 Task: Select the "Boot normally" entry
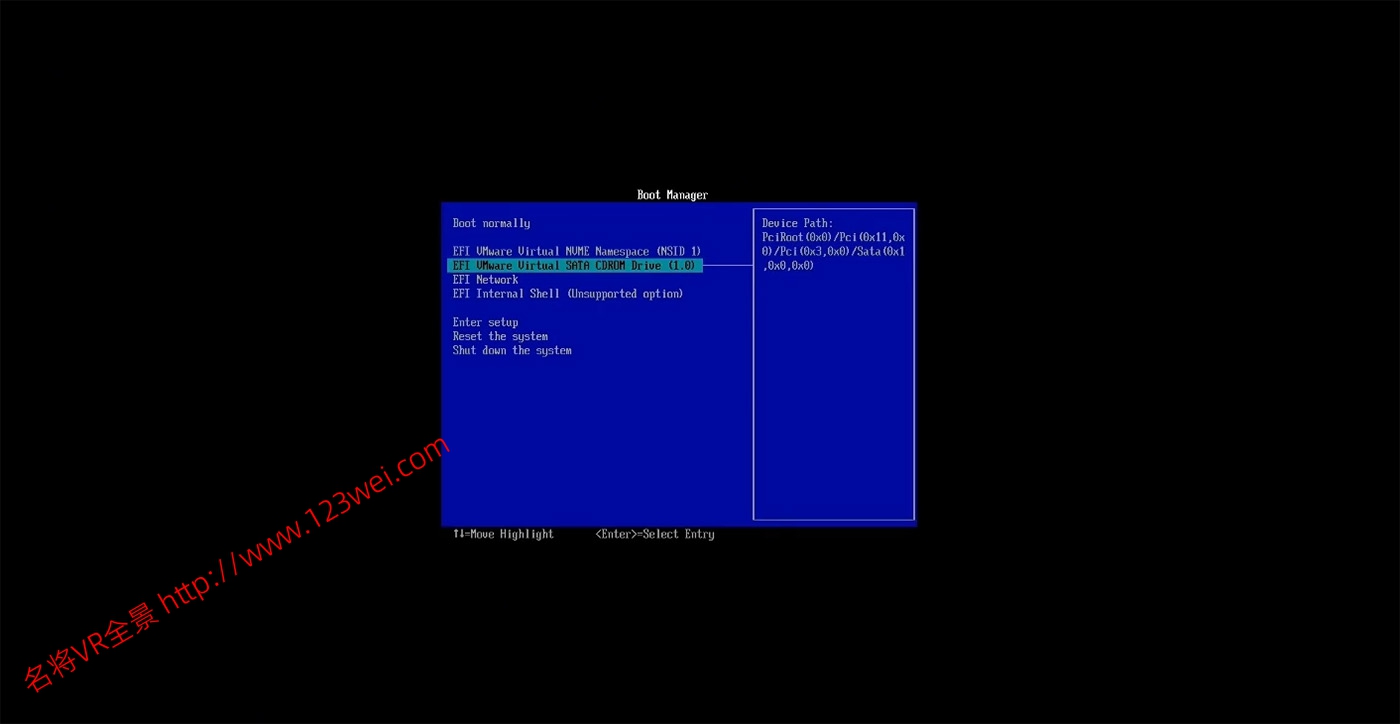(x=490, y=222)
